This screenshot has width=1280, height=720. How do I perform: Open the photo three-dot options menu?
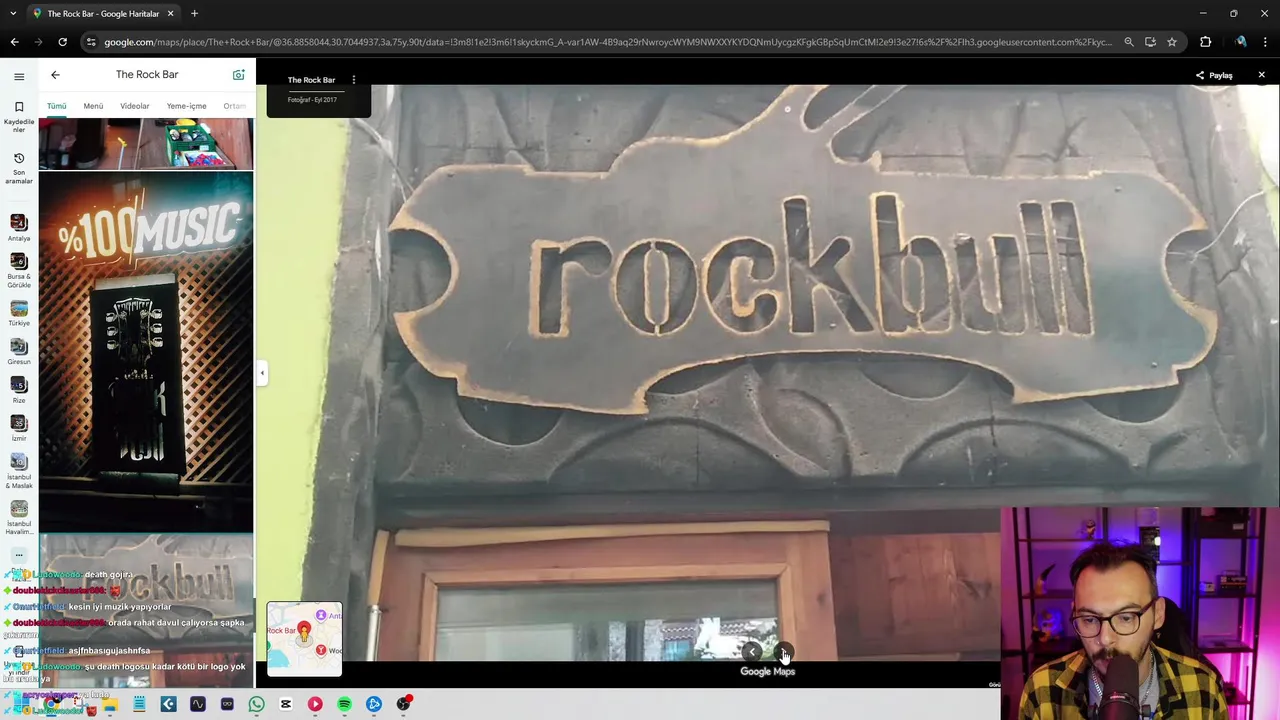[x=353, y=80]
